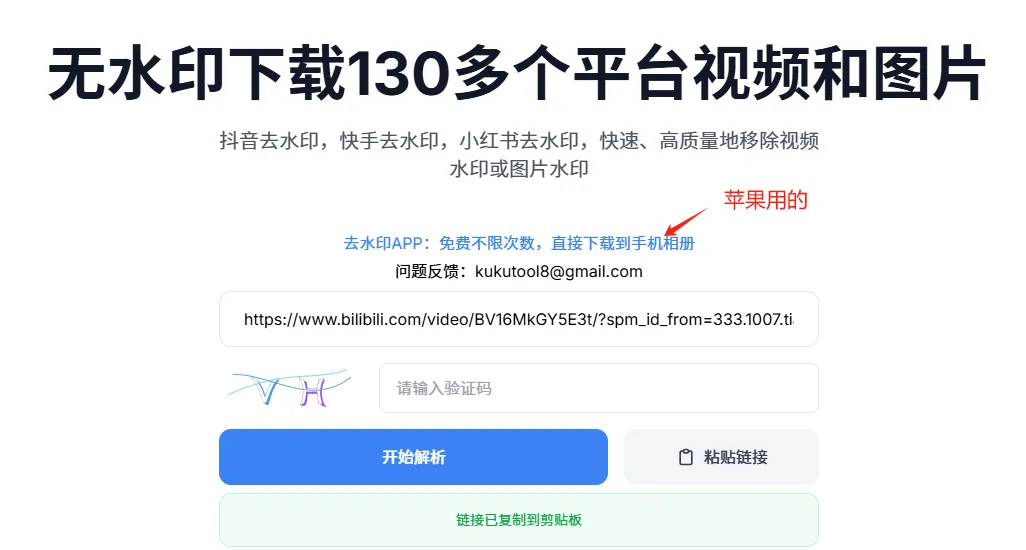Viewport: 1026px width, 550px height.
Task: Click the 无水印下载130多个平台 main heading
Action: (517, 73)
